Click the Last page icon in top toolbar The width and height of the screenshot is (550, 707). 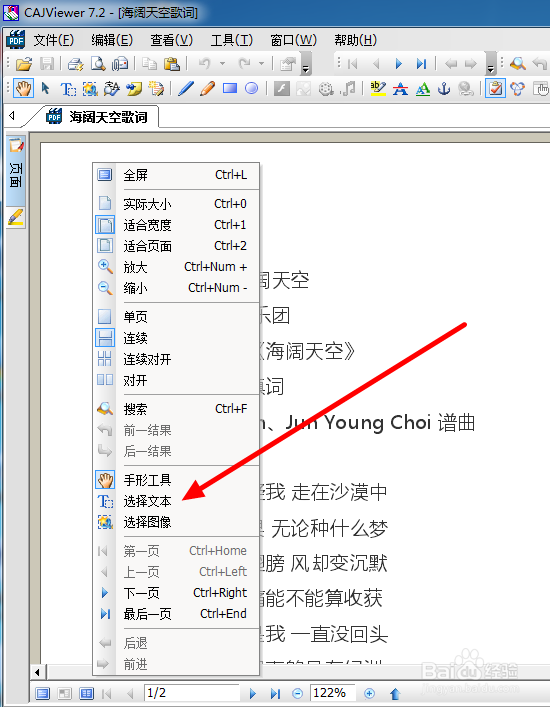click(421, 64)
